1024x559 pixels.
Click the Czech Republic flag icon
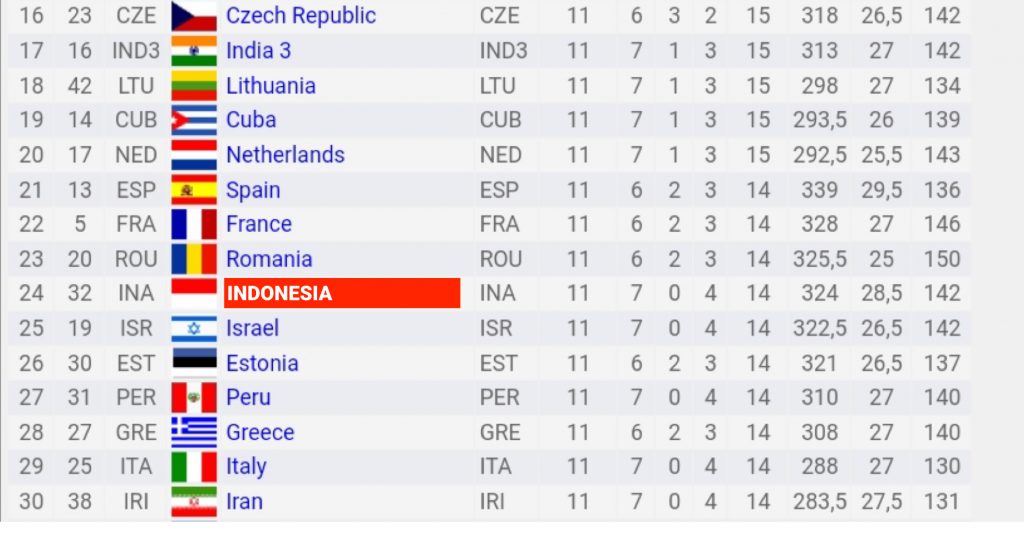[x=194, y=16]
